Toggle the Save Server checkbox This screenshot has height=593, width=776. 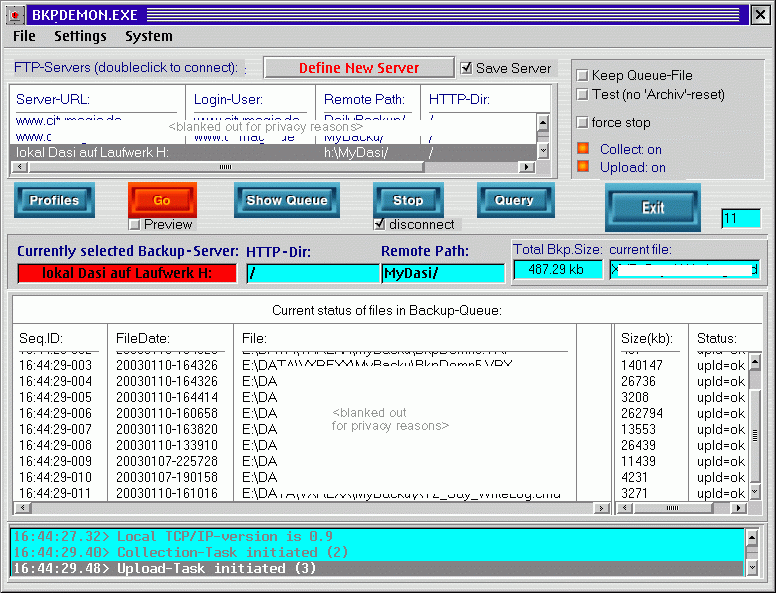[x=466, y=68]
